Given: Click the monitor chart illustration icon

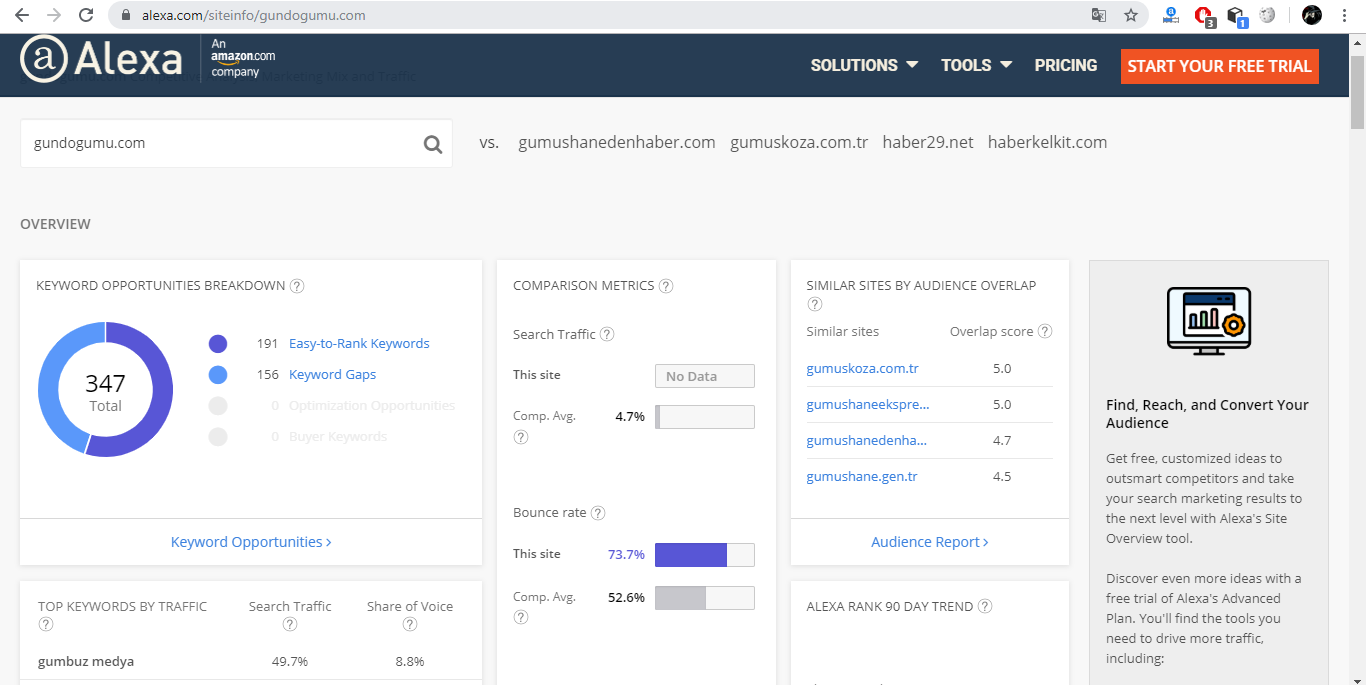Looking at the screenshot, I should [x=1209, y=320].
